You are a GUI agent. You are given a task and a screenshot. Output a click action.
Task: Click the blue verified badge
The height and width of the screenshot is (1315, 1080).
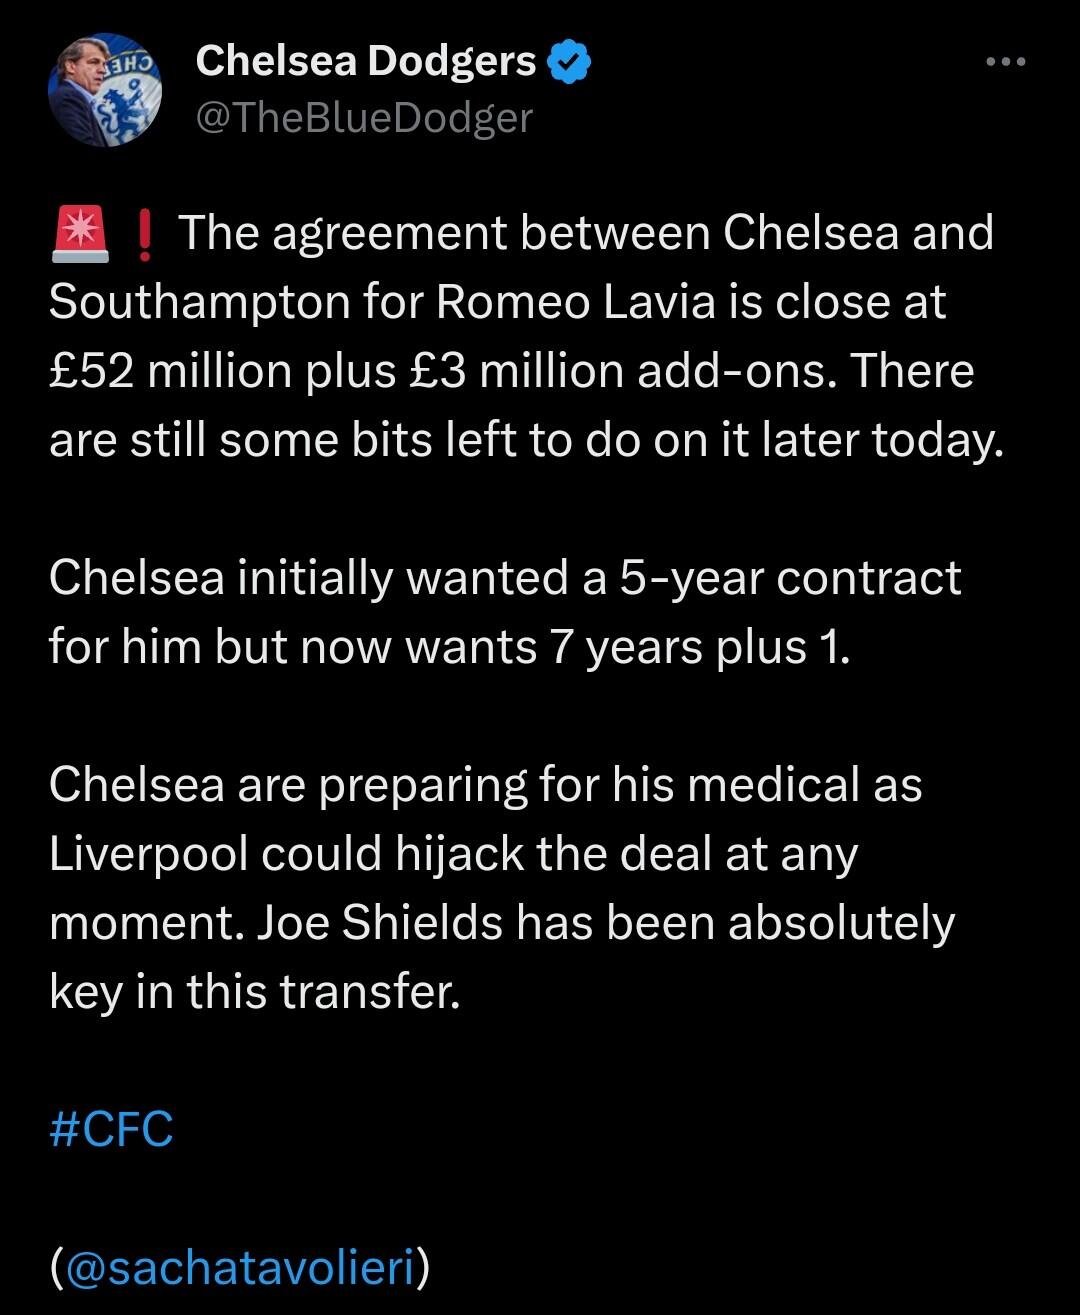point(570,62)
